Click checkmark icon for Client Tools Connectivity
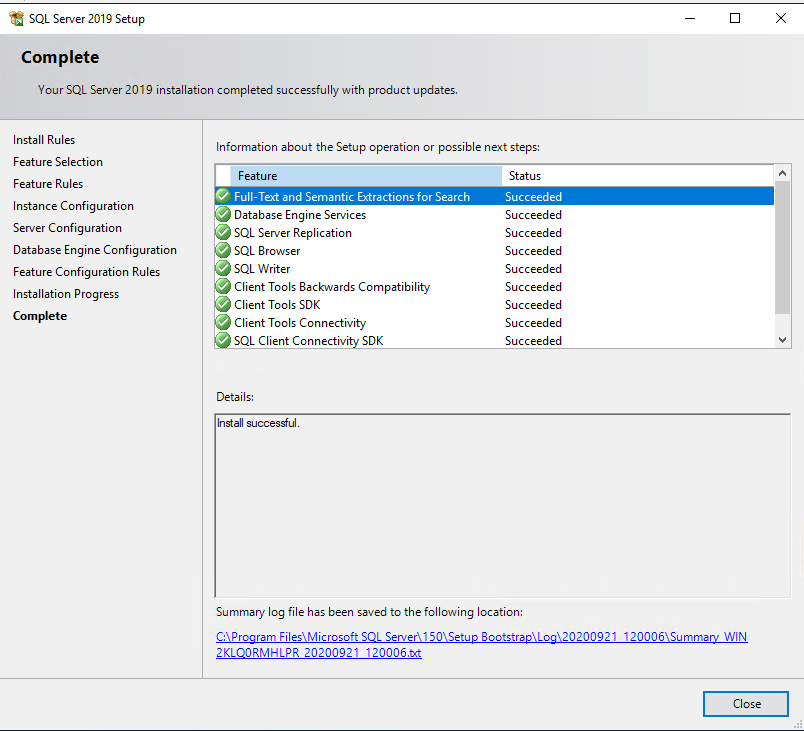Image resolution: width=804 pixels, height=731 pixels. (x=223, y=323)
